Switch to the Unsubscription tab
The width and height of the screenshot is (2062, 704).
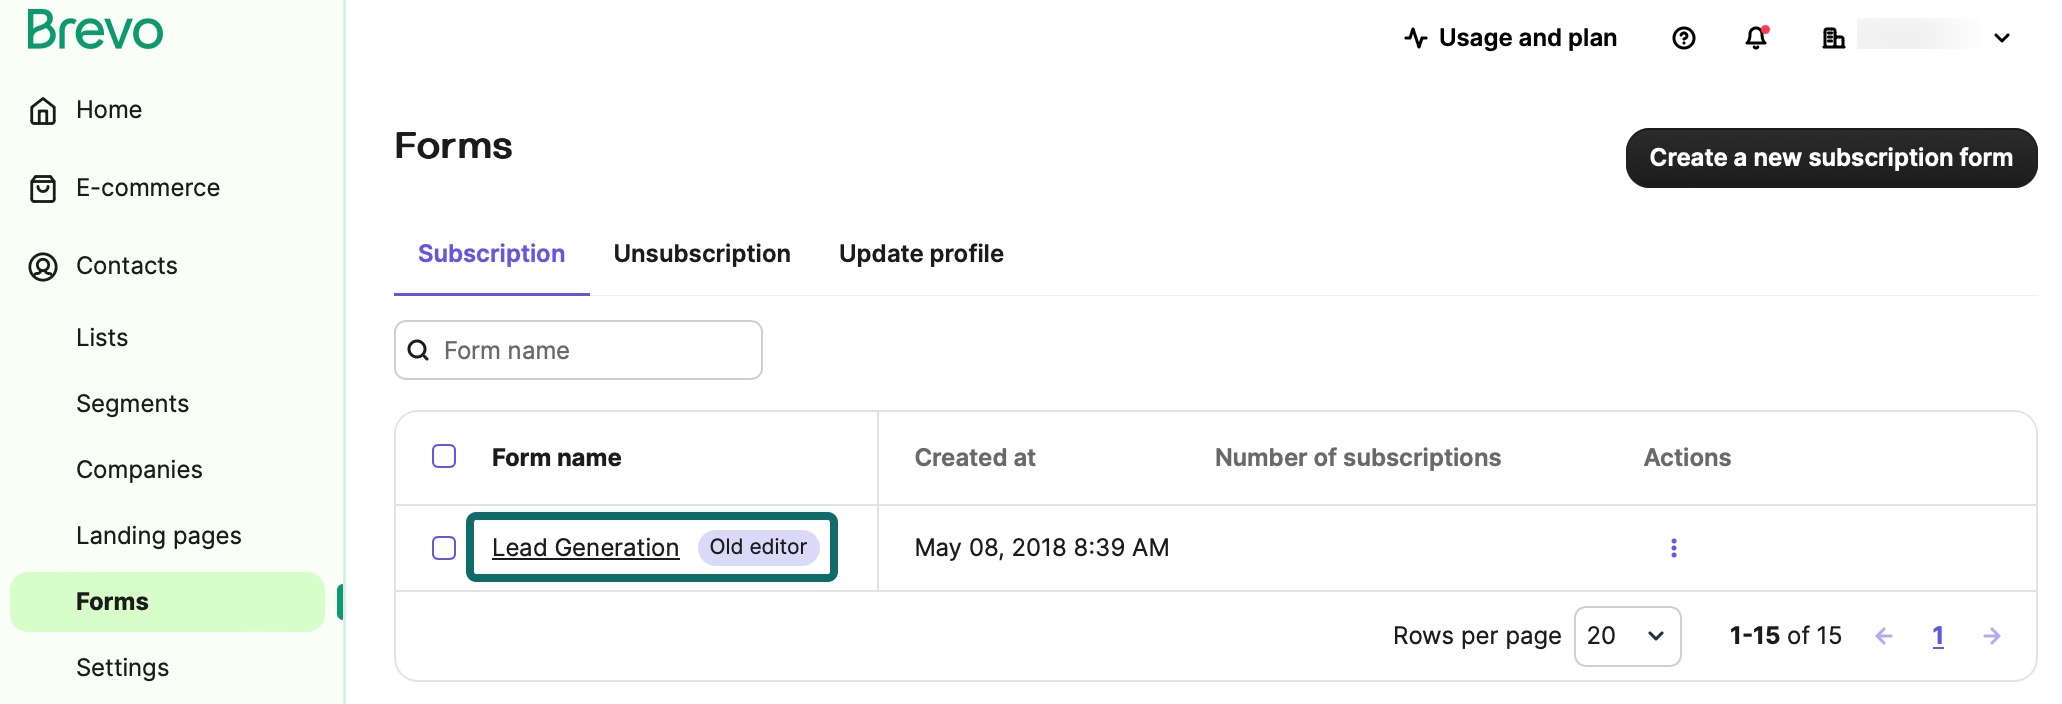tap(702, 254)
